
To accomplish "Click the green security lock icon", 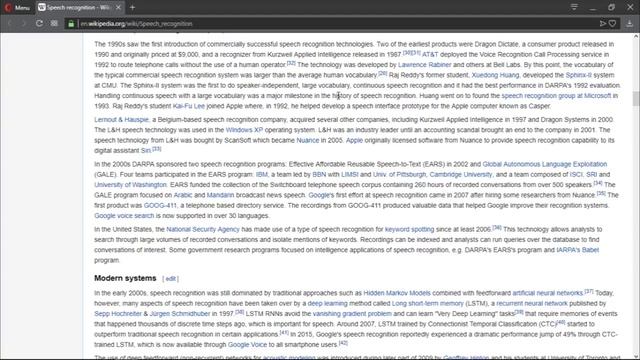I will (x=71, y=24).
